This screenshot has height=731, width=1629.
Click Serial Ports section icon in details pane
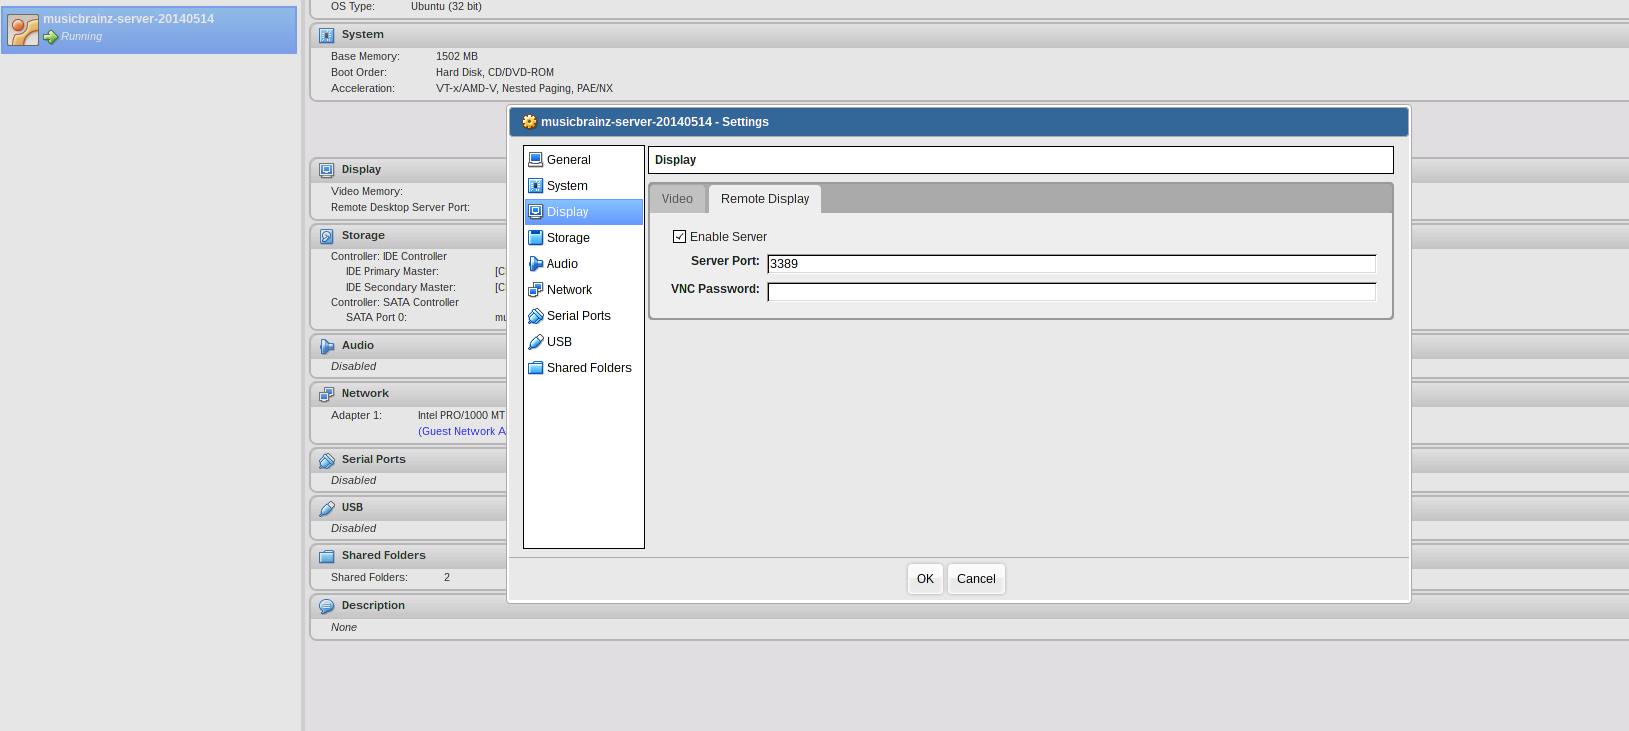pyautogui.click(x=326, y=460)
